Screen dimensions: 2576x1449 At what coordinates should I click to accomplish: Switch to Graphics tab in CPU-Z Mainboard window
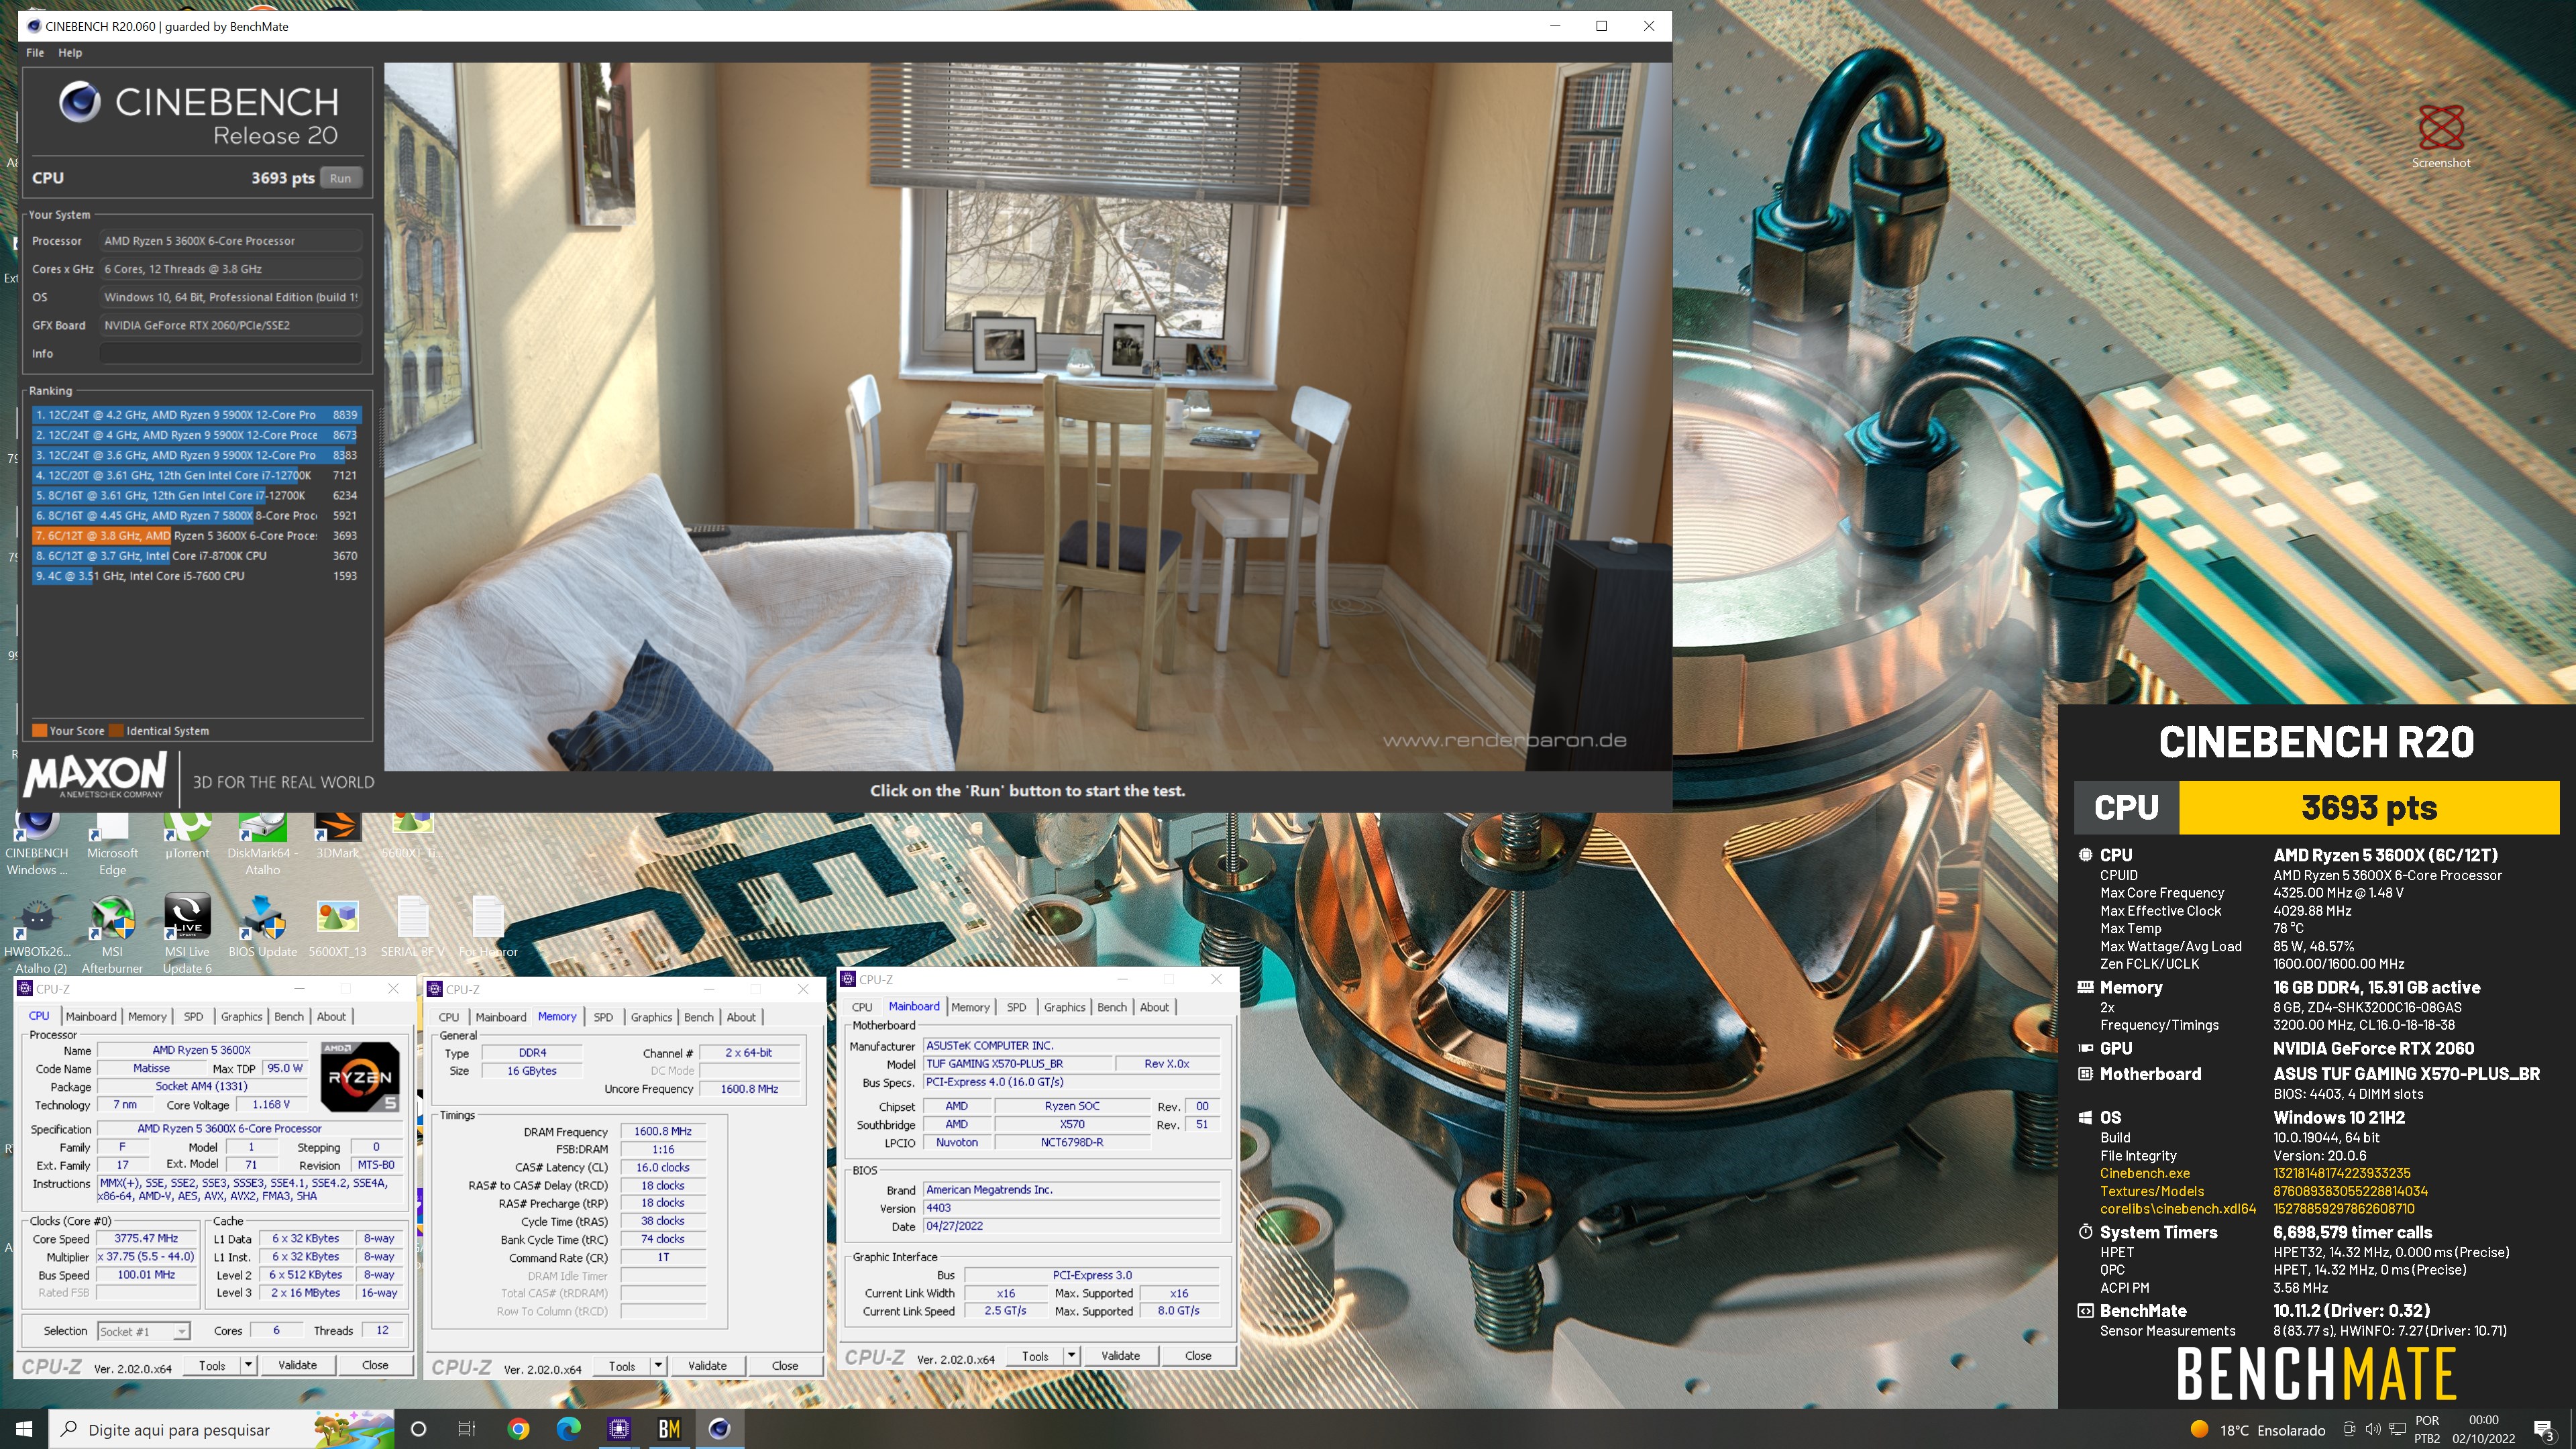coord(1064,1007)
